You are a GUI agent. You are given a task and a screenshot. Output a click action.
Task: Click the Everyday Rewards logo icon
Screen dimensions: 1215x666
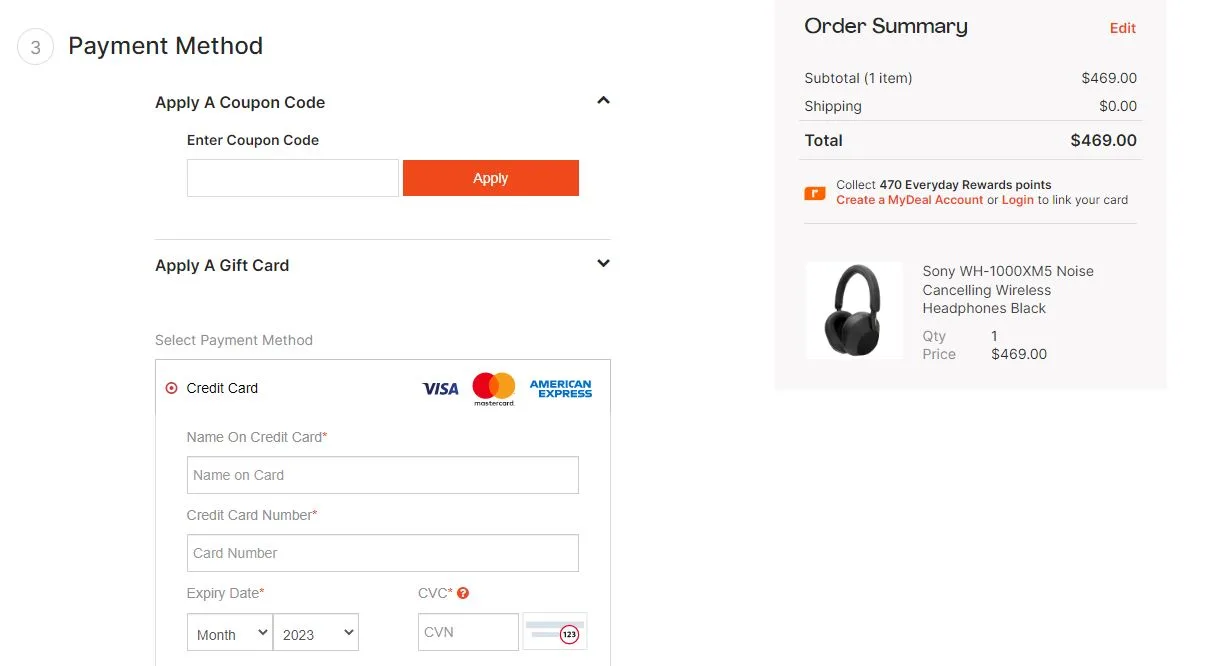[x=814, y=192]
